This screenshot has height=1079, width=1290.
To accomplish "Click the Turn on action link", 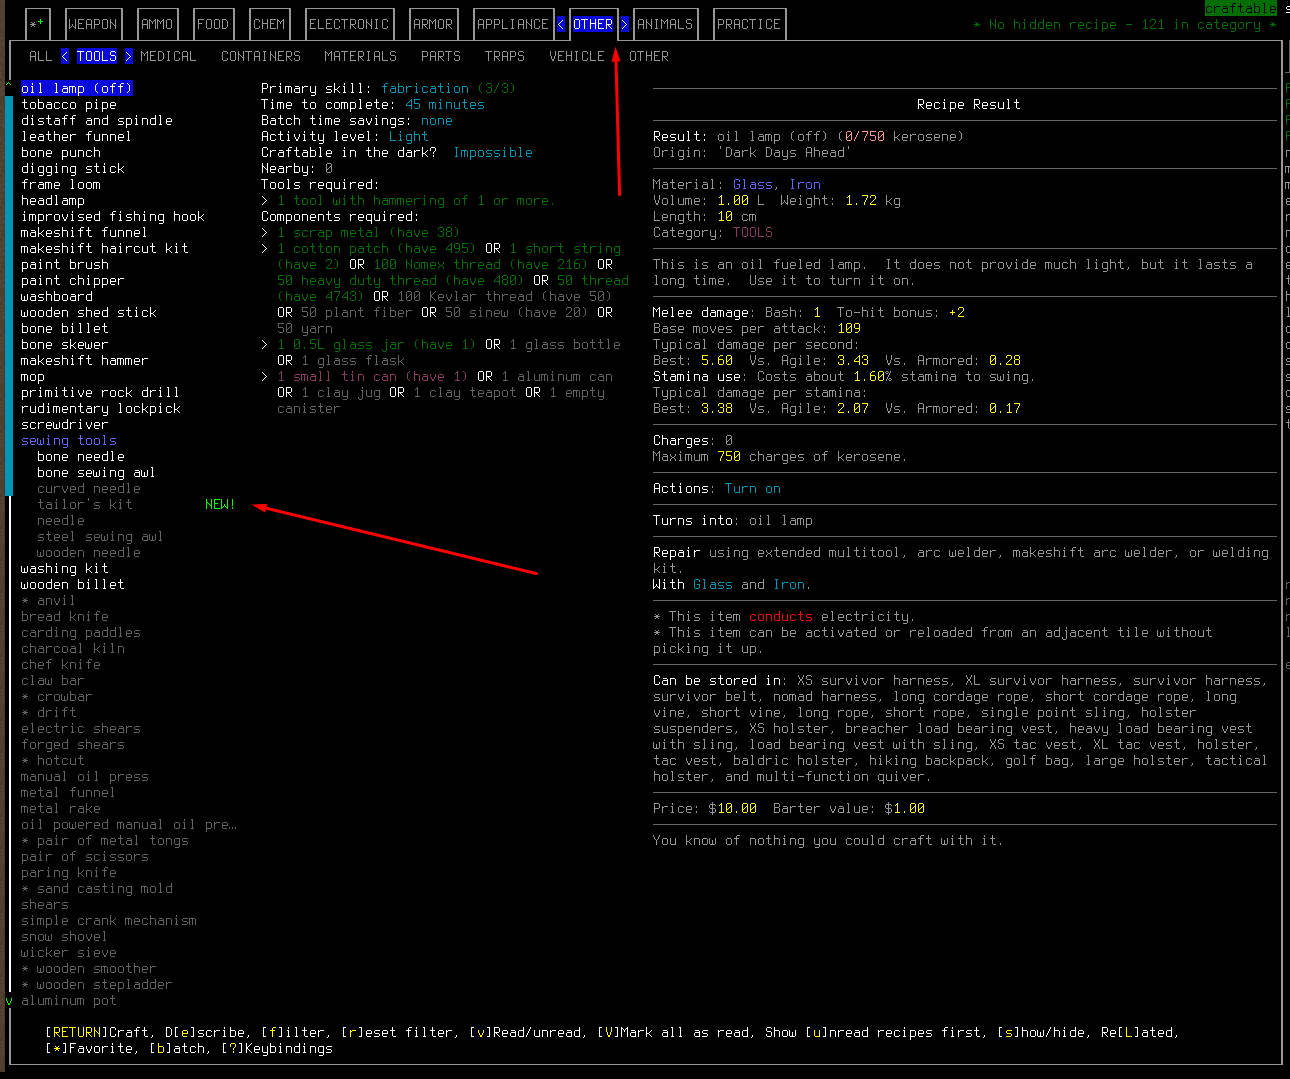I will [752, 488].
